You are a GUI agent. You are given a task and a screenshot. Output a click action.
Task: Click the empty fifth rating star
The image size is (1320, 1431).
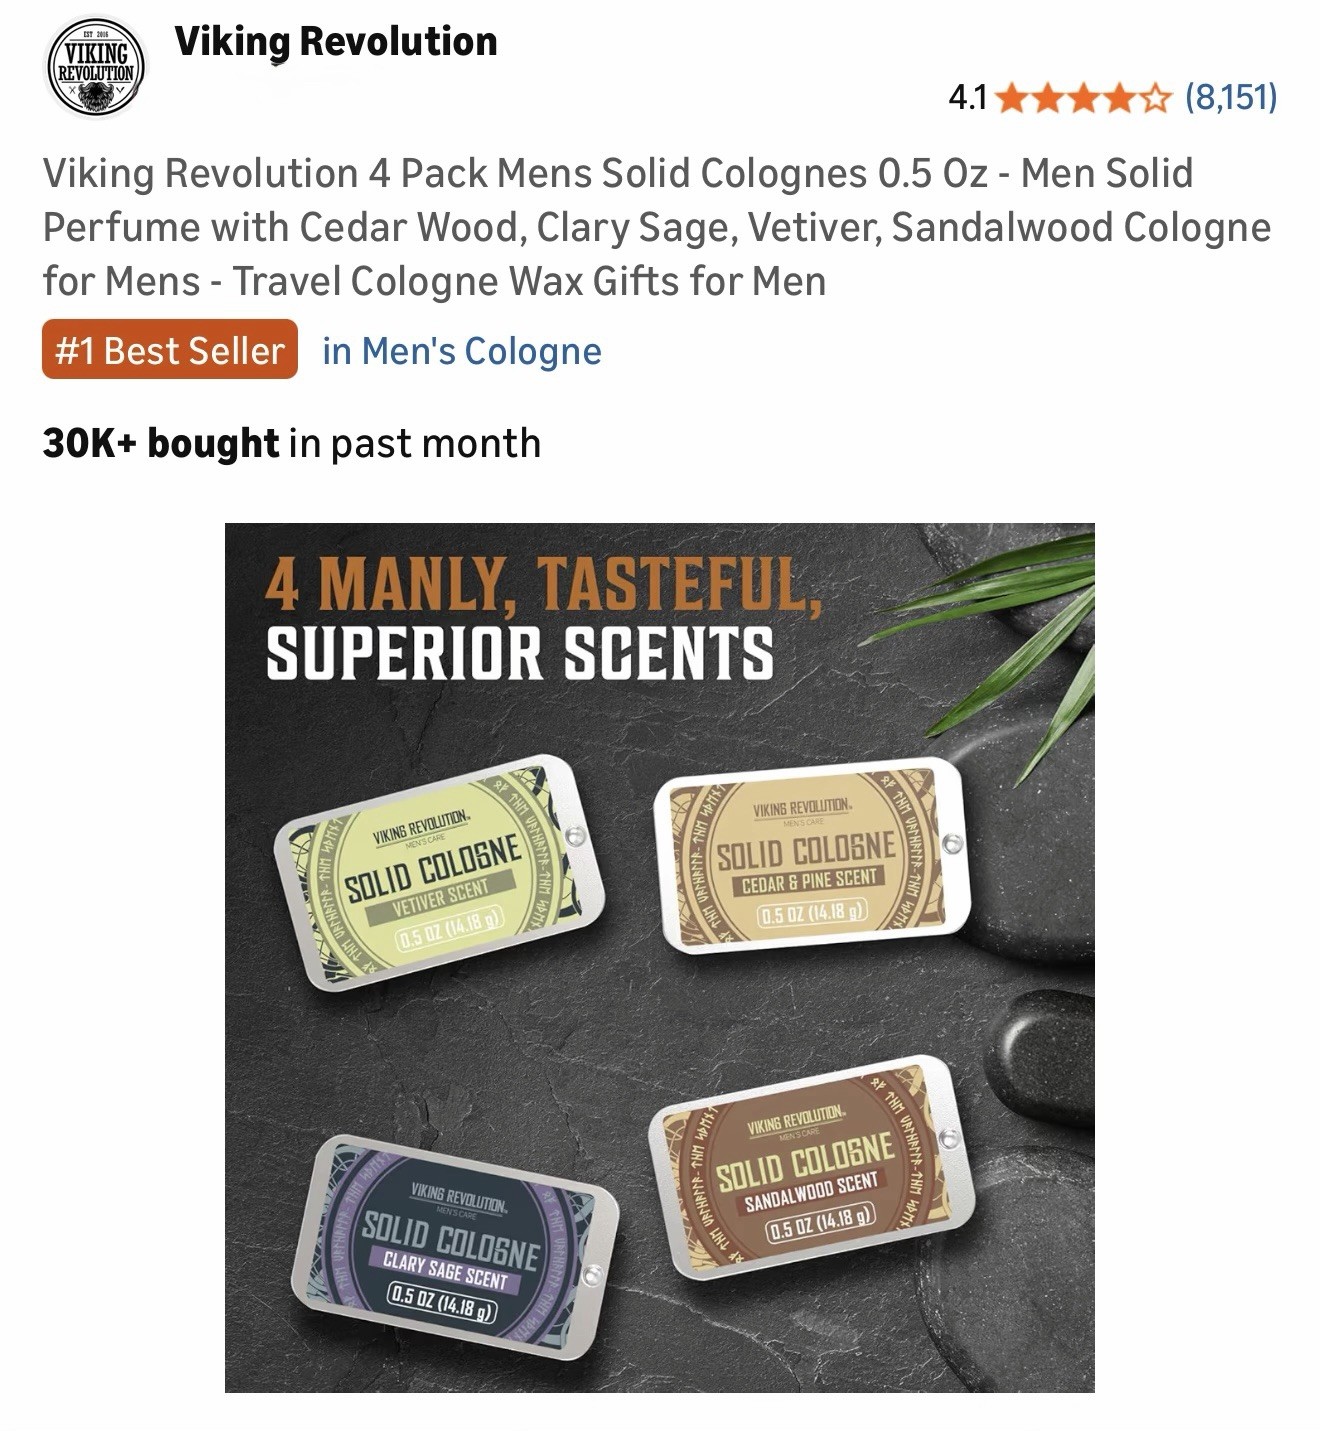click(x=1155, y=98)
